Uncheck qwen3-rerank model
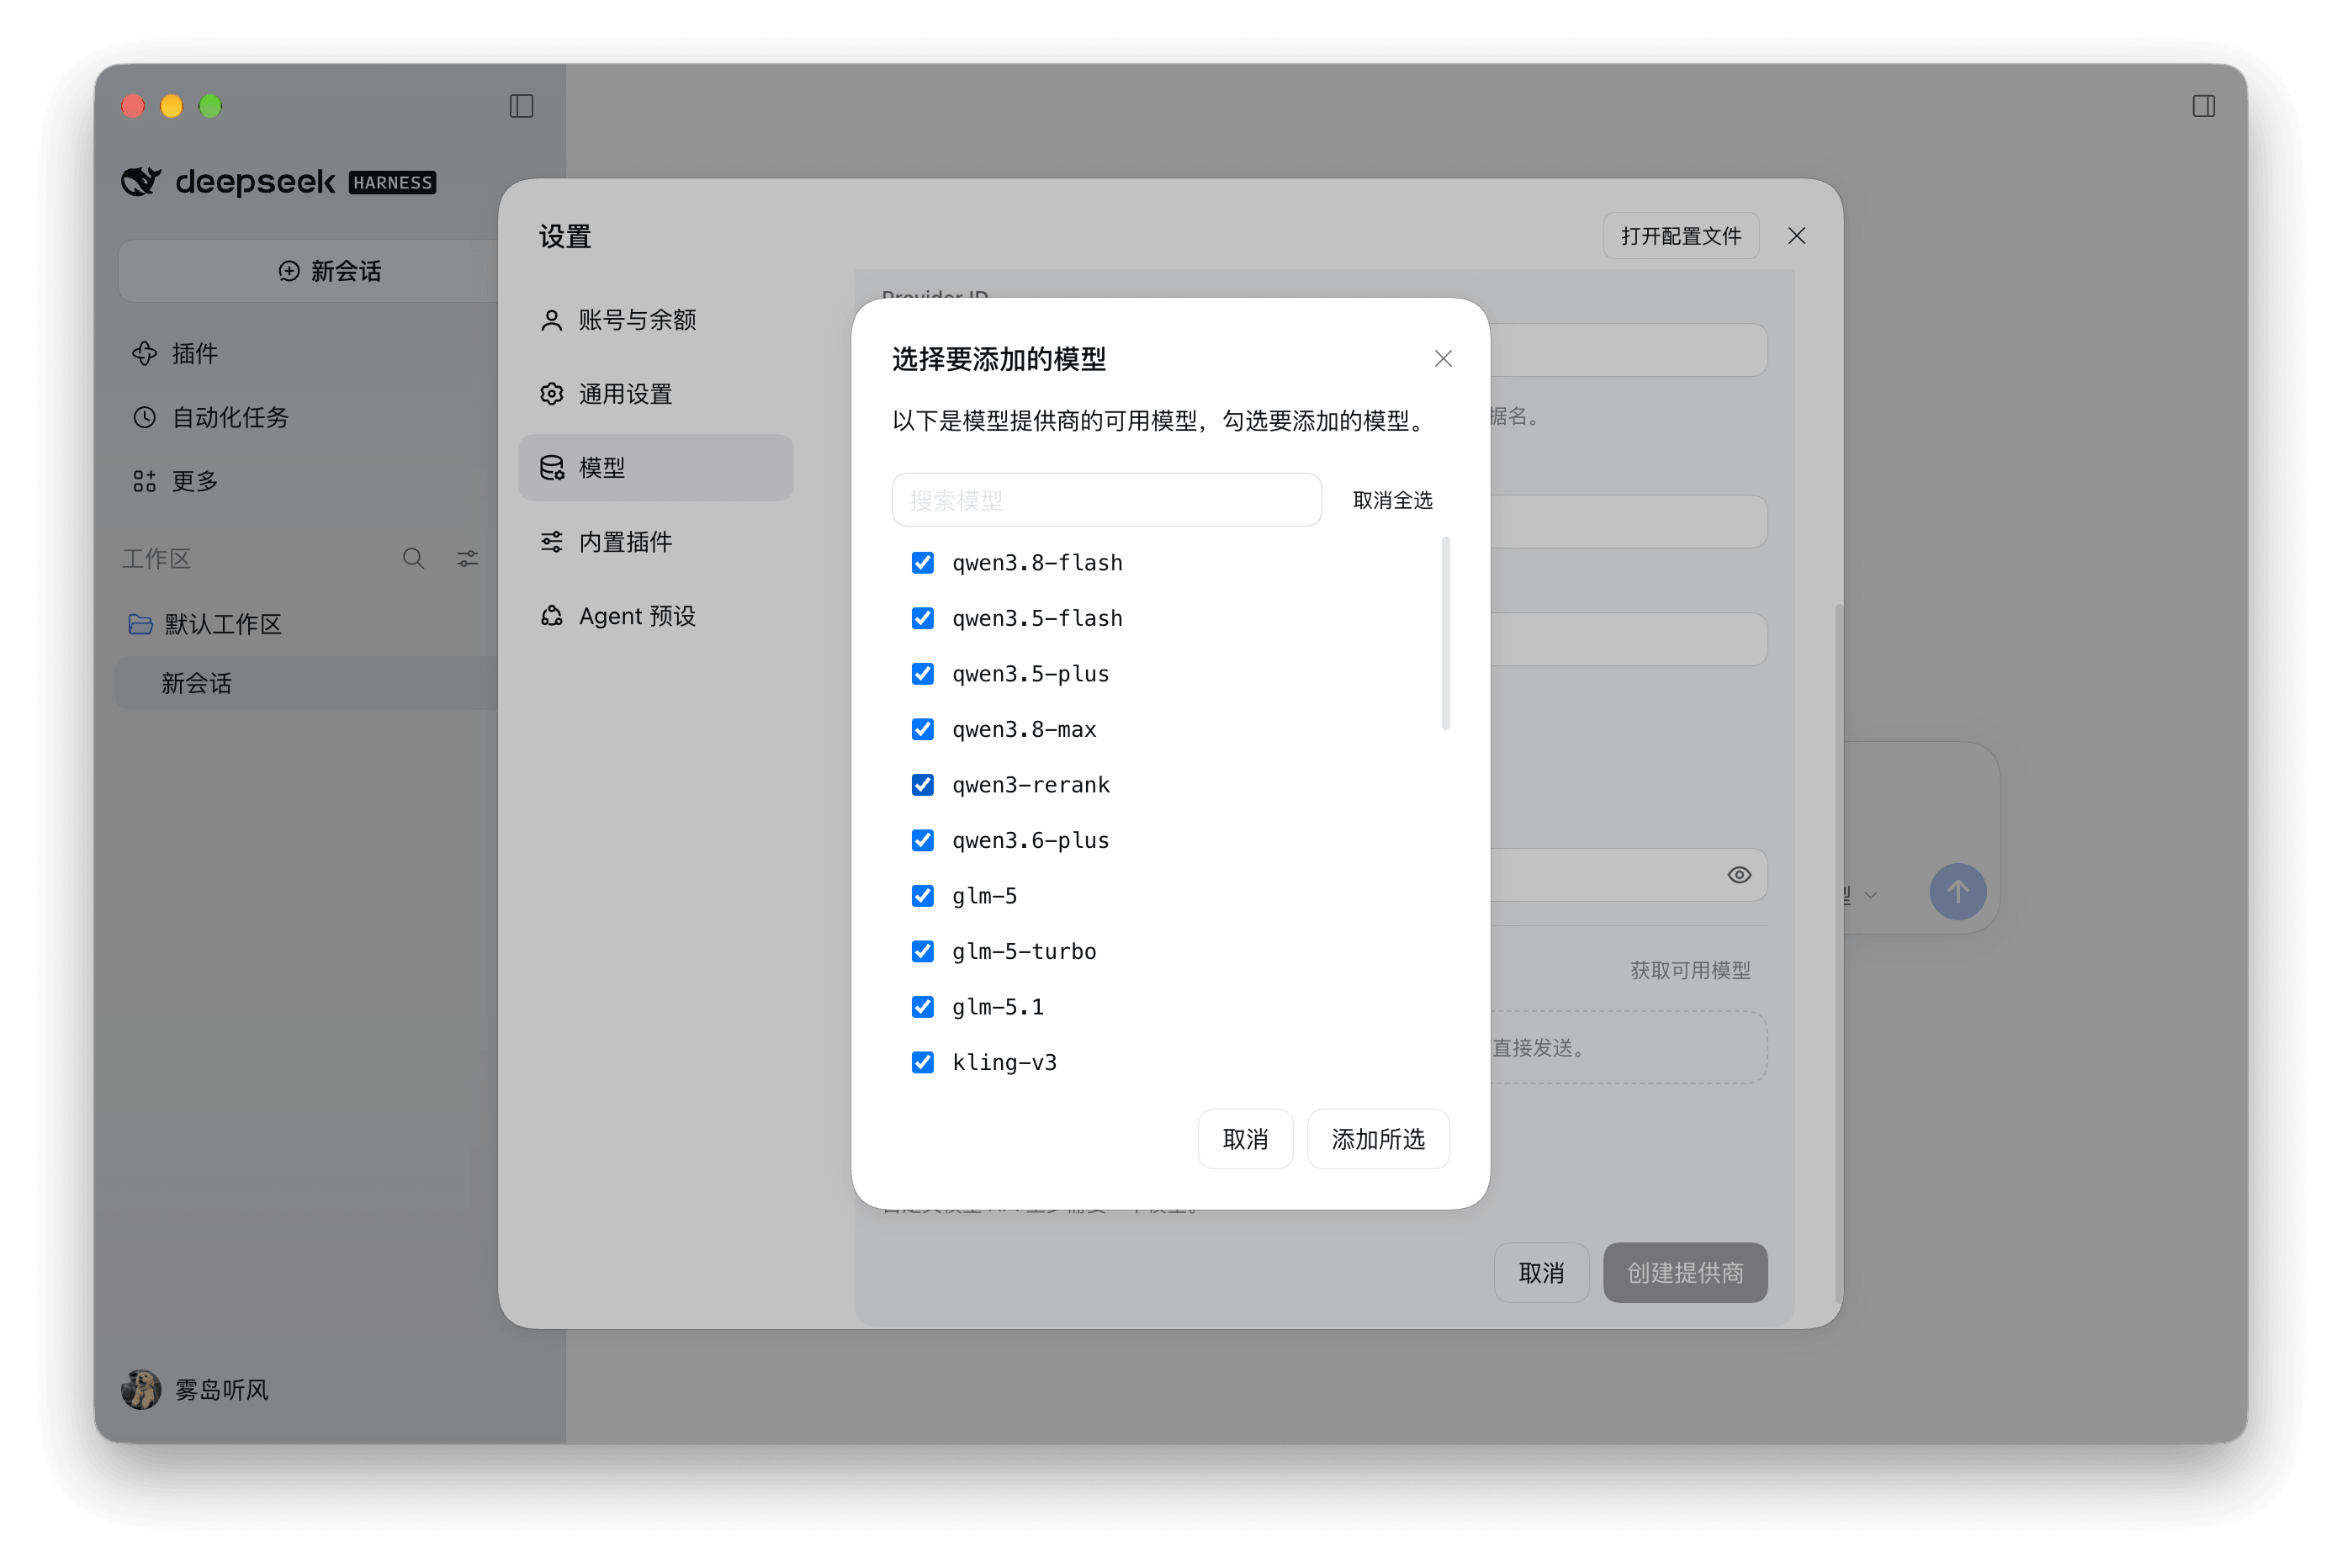2342x1568 pixels. [922, 785]
